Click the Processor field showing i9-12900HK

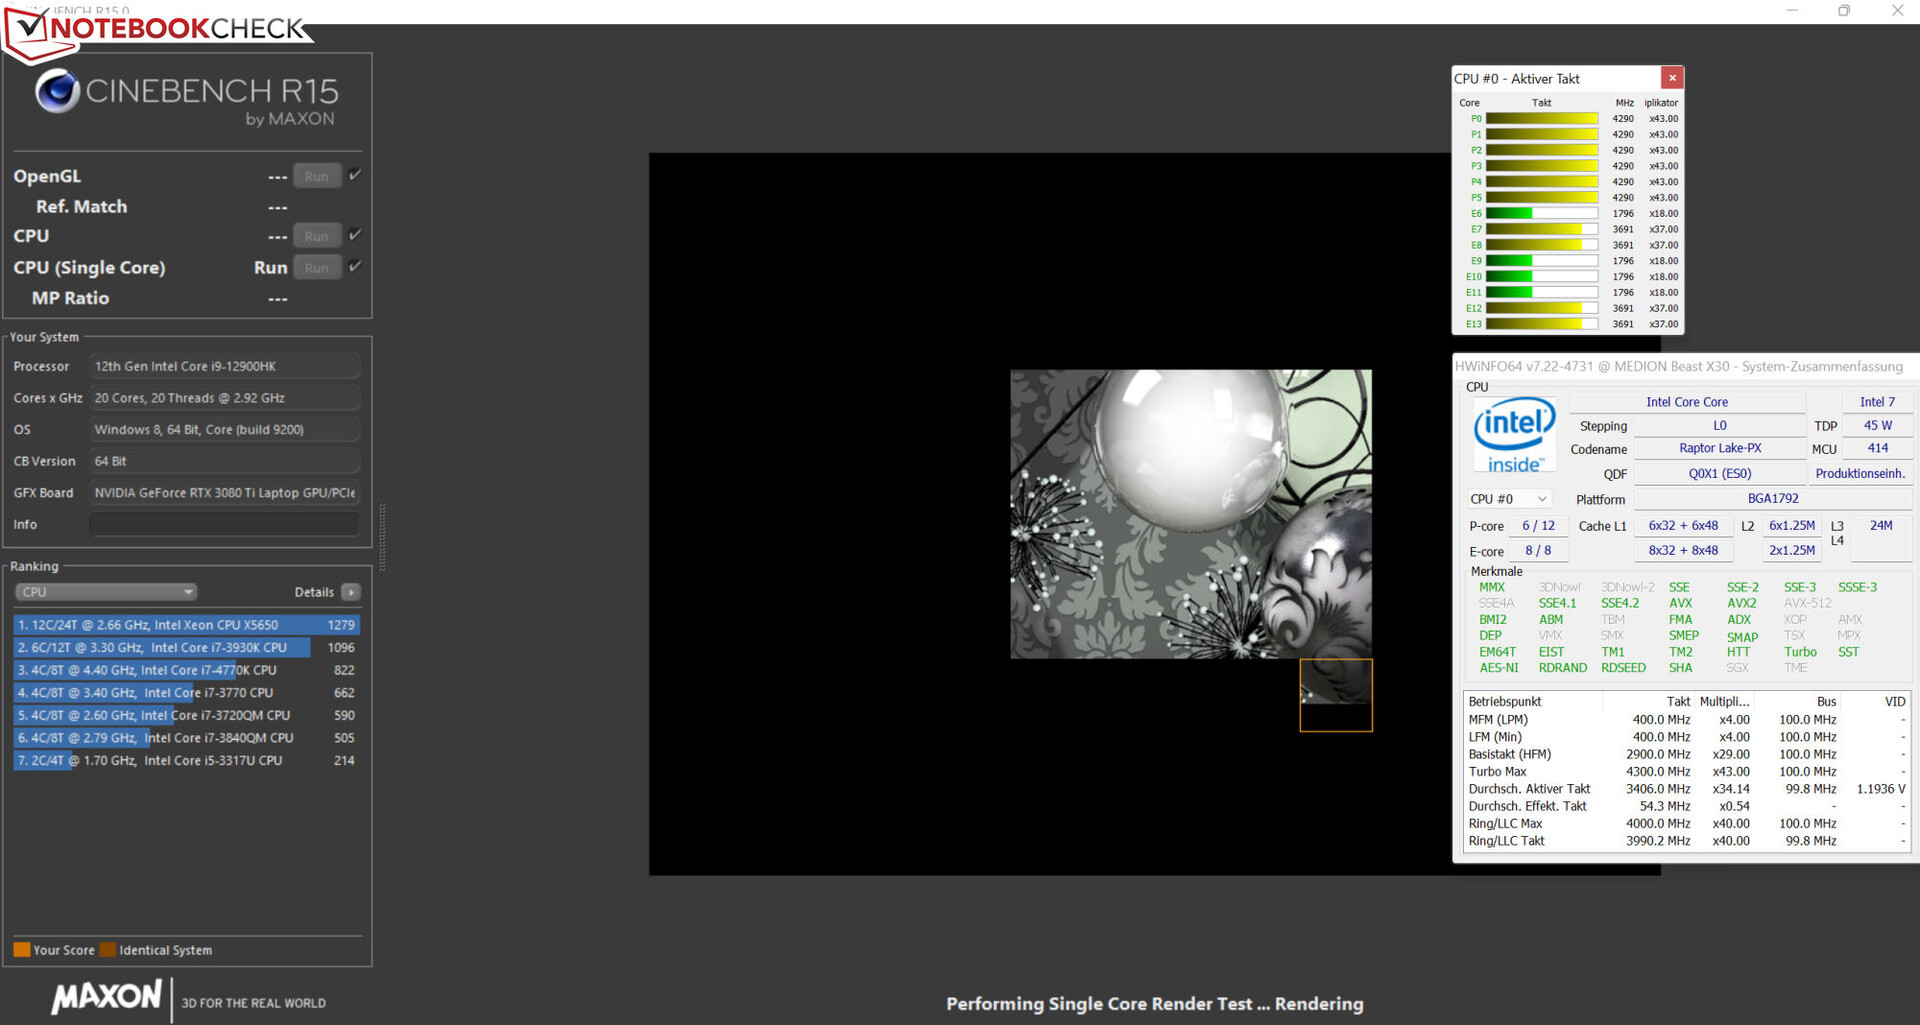[x=225, y=366]
